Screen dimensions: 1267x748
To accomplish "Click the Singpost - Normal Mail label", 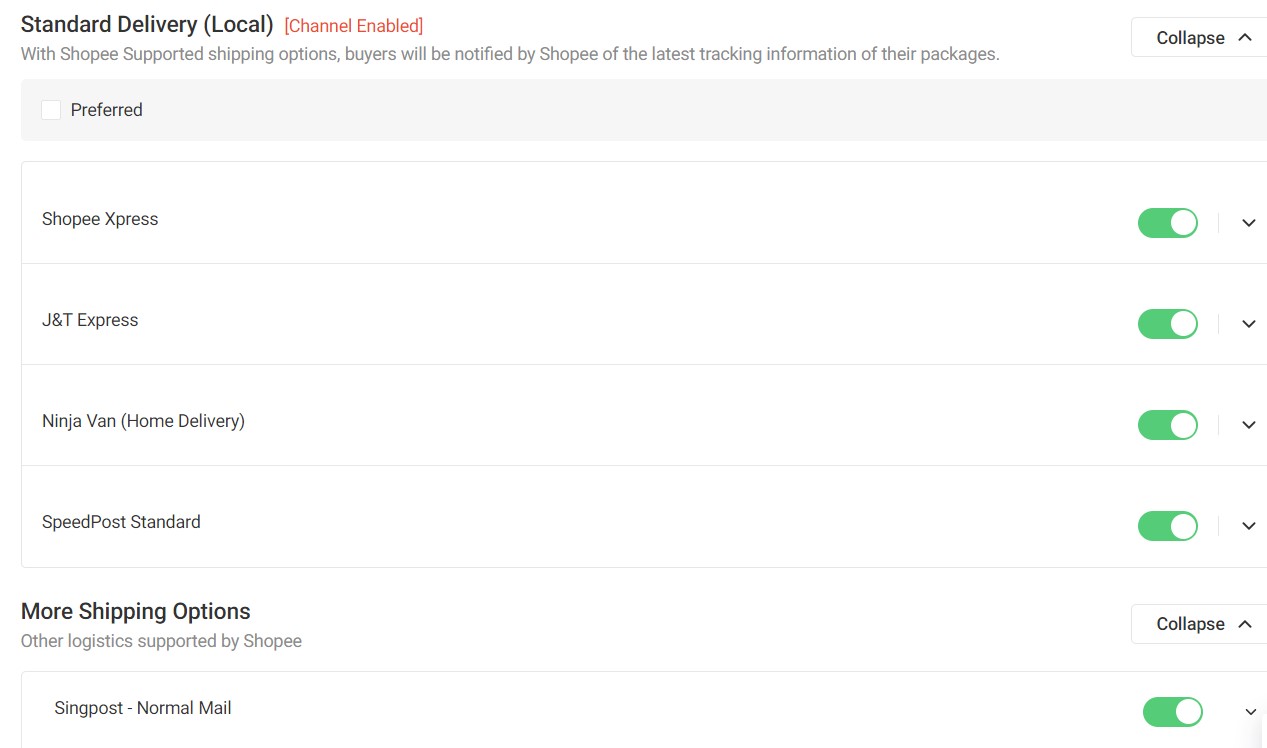I will [143, 708].
